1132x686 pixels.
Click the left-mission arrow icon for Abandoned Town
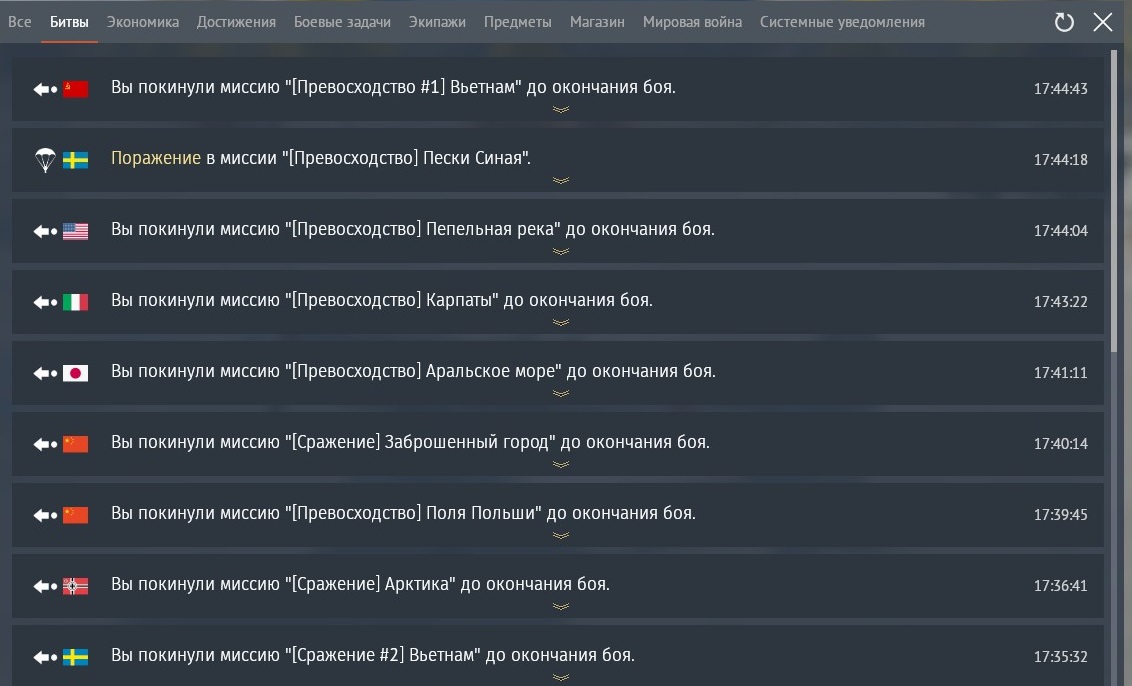(x=45, y=444)
